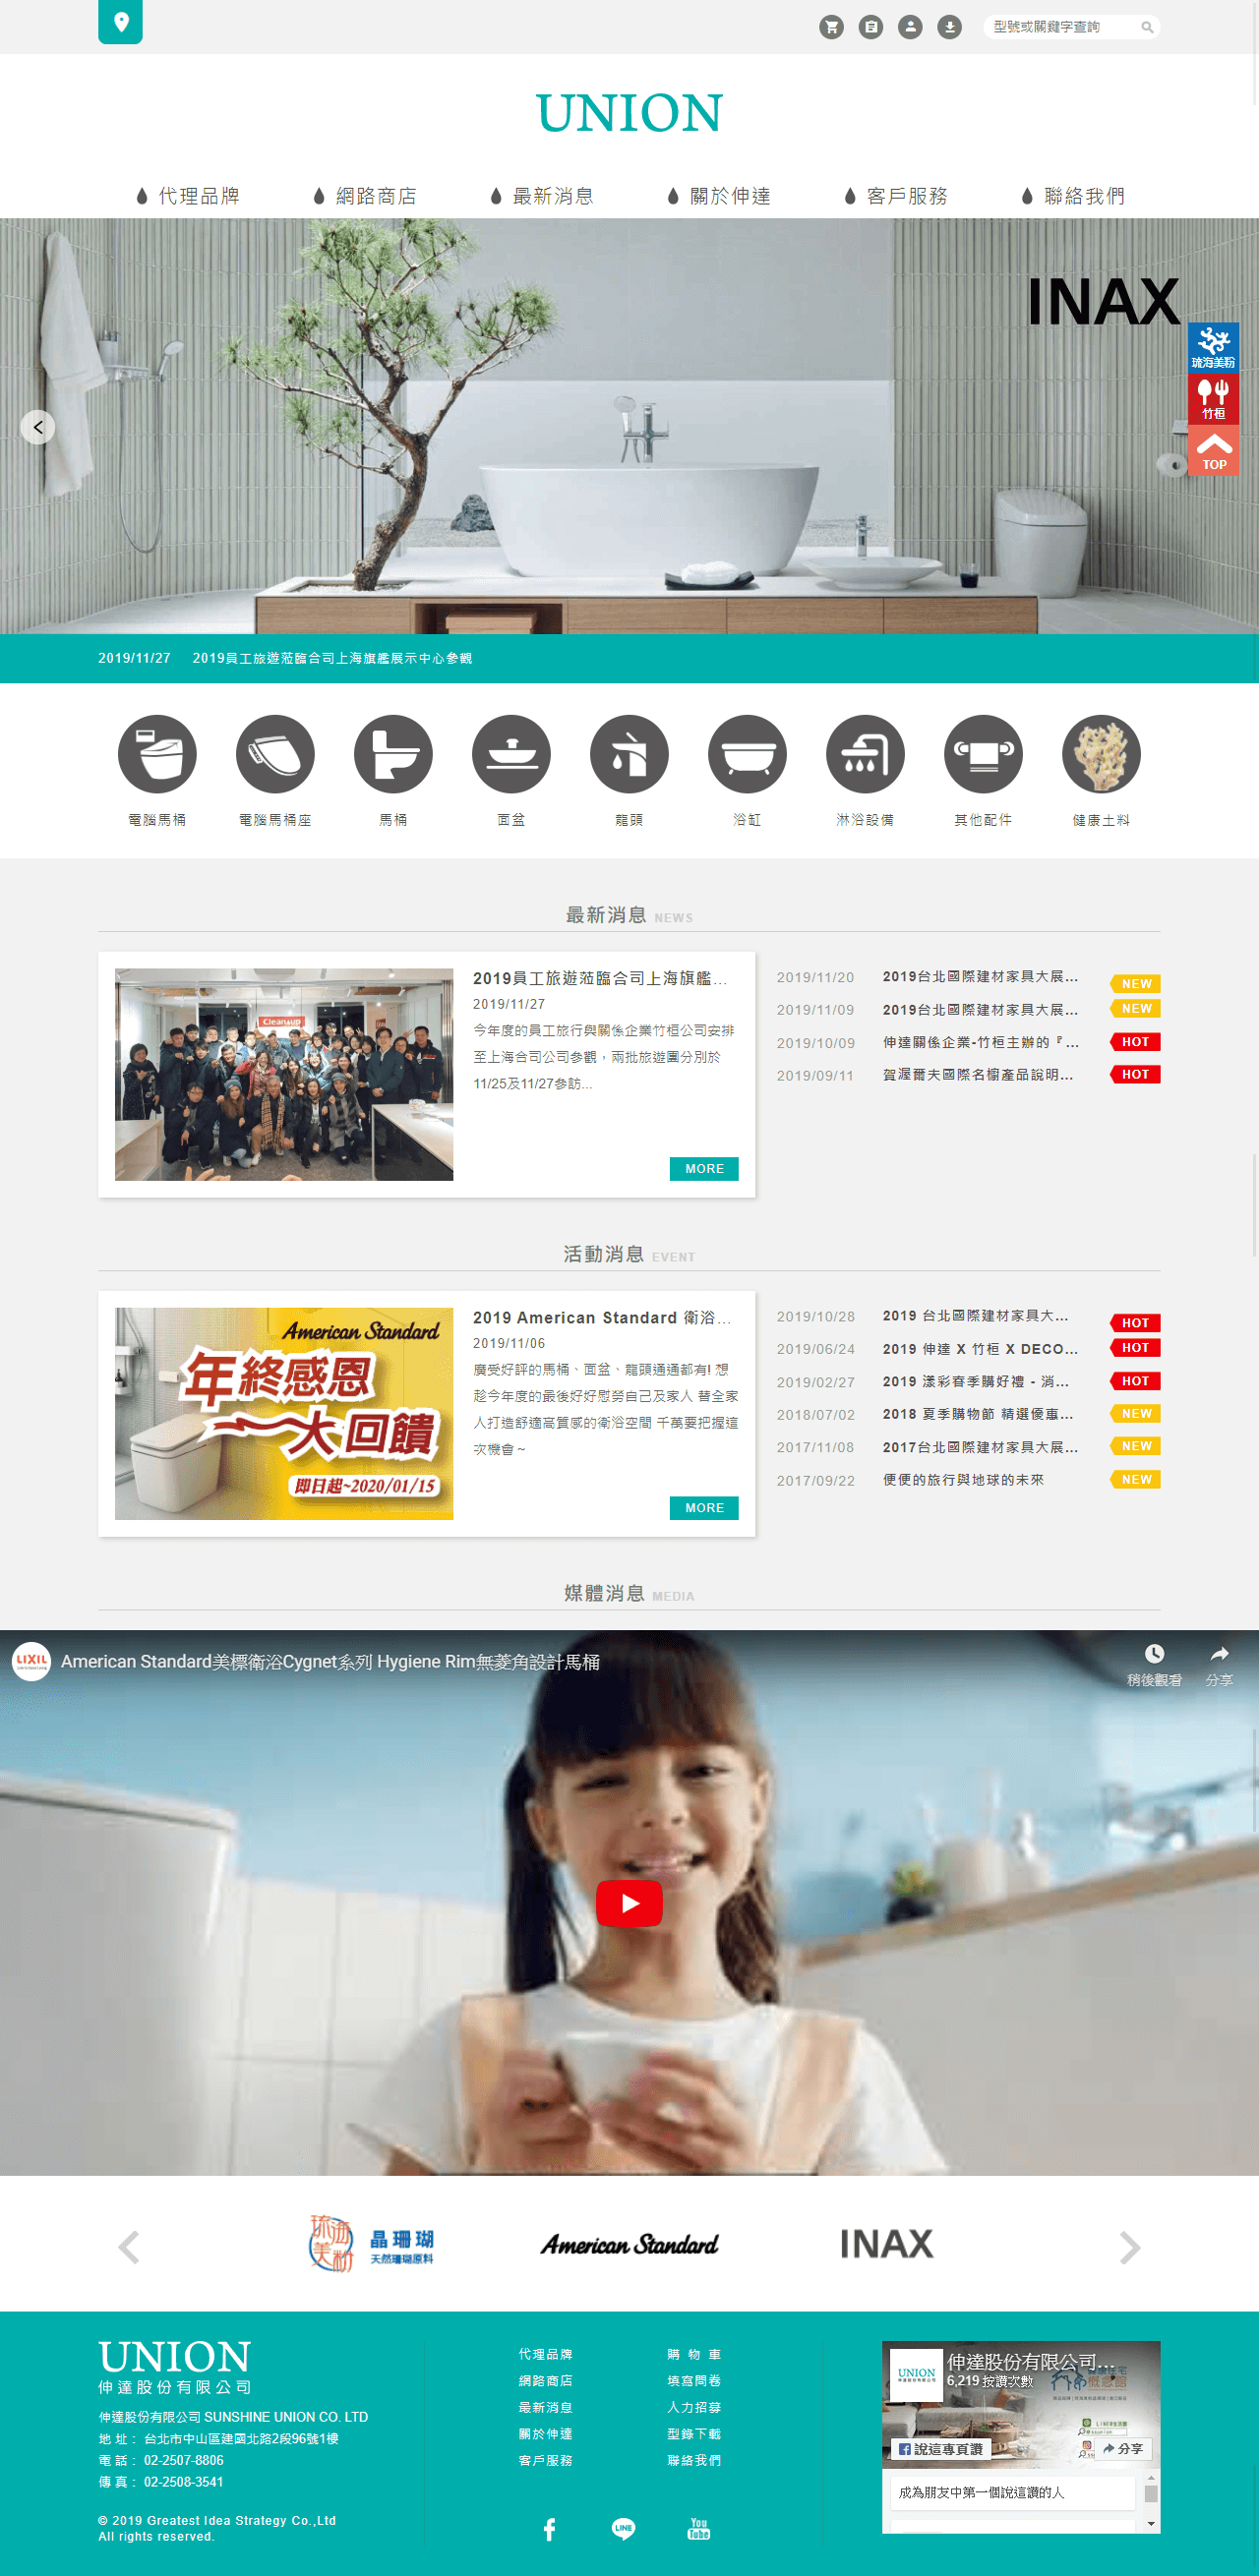Open the footer Facebook icon

coord(549,2529)
